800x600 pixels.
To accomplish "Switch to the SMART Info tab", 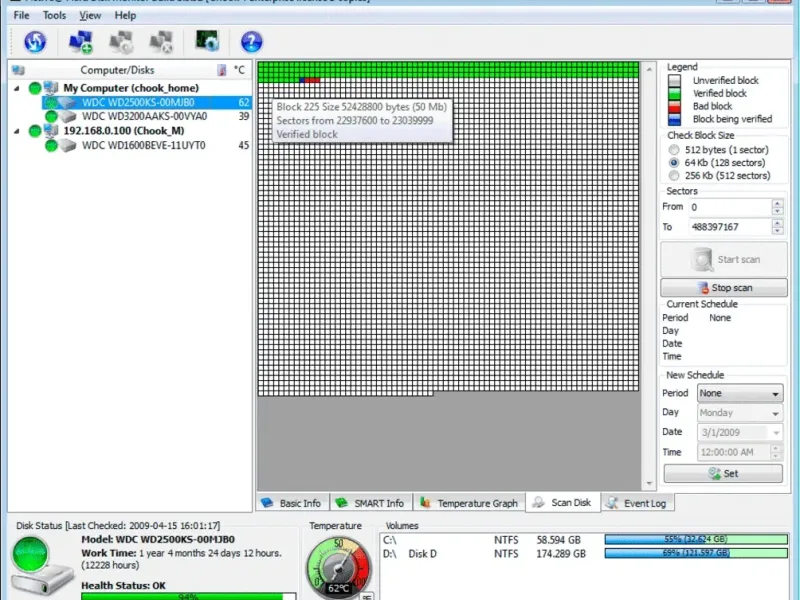I will point(371,503).
